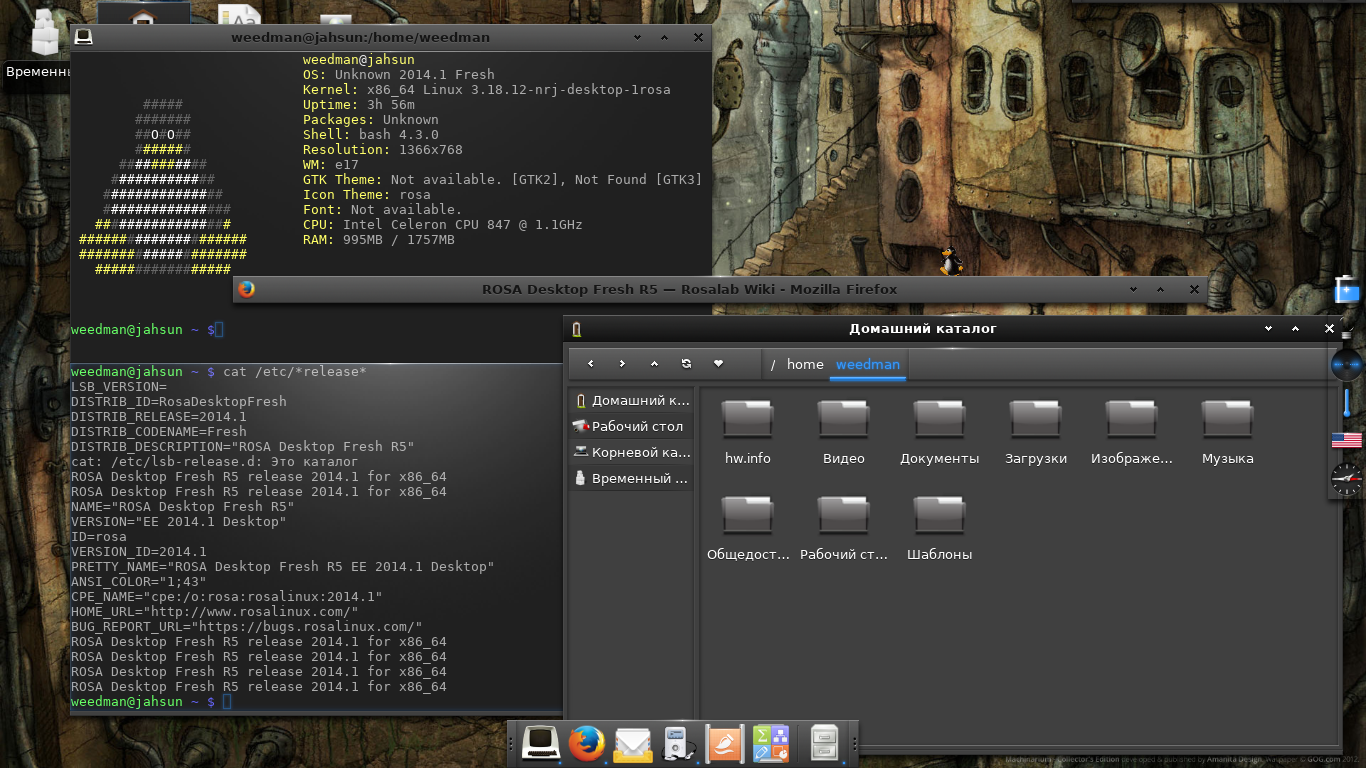This screenshot has width=1366, height=768.
Task: Go back in file manager navigation
Action: [591, 364]
